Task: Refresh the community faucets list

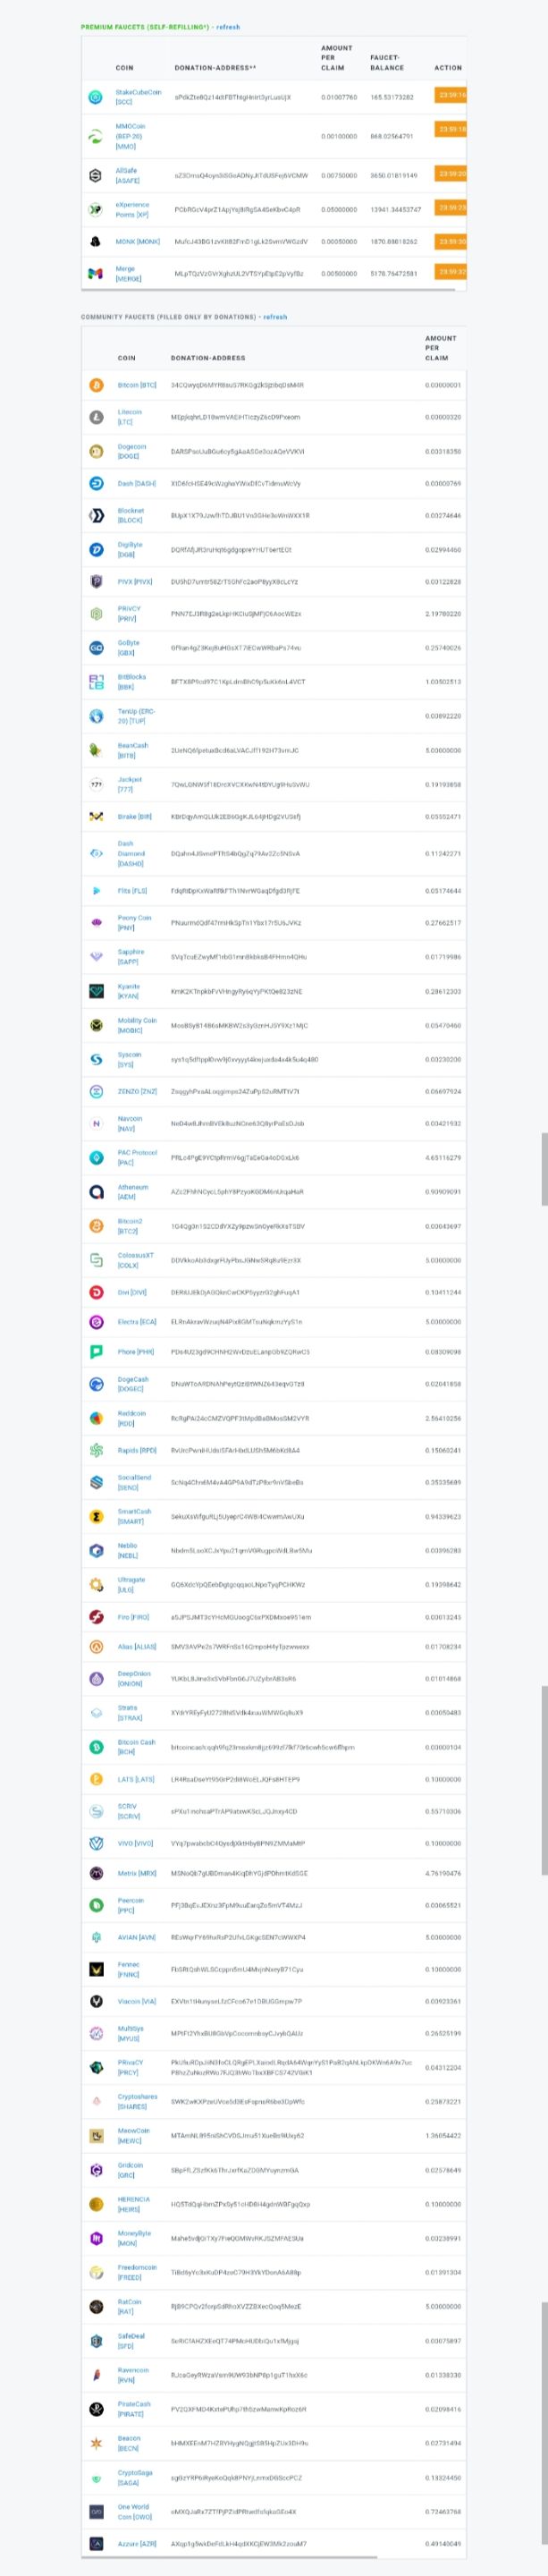Action: [275, 317]
